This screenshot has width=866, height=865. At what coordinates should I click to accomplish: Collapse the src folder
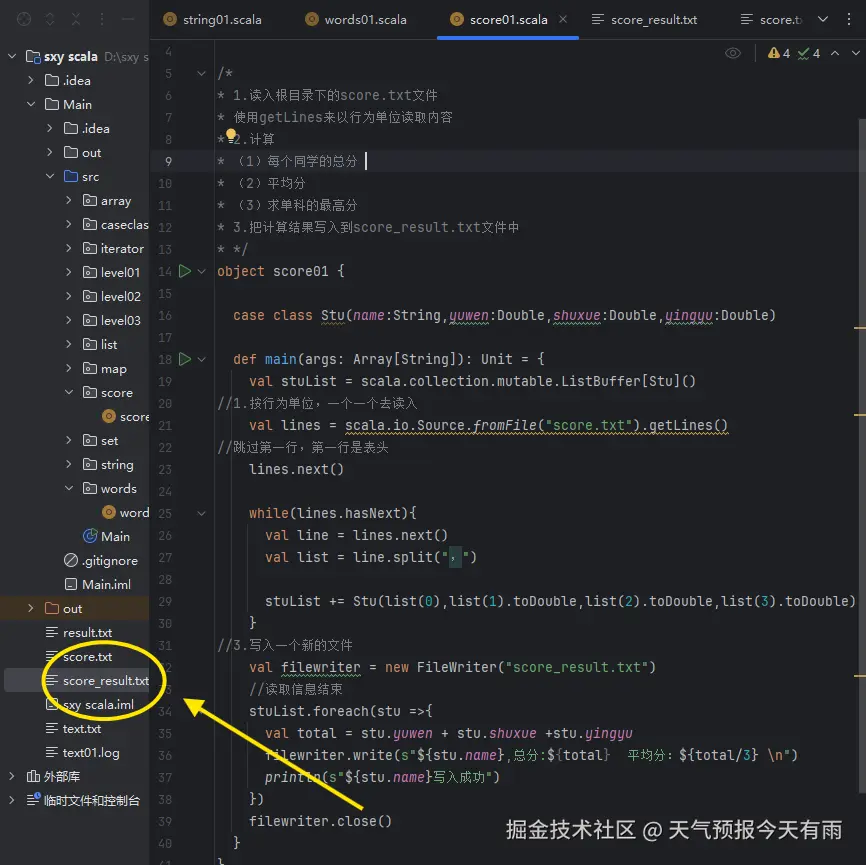tap(50, 176)
